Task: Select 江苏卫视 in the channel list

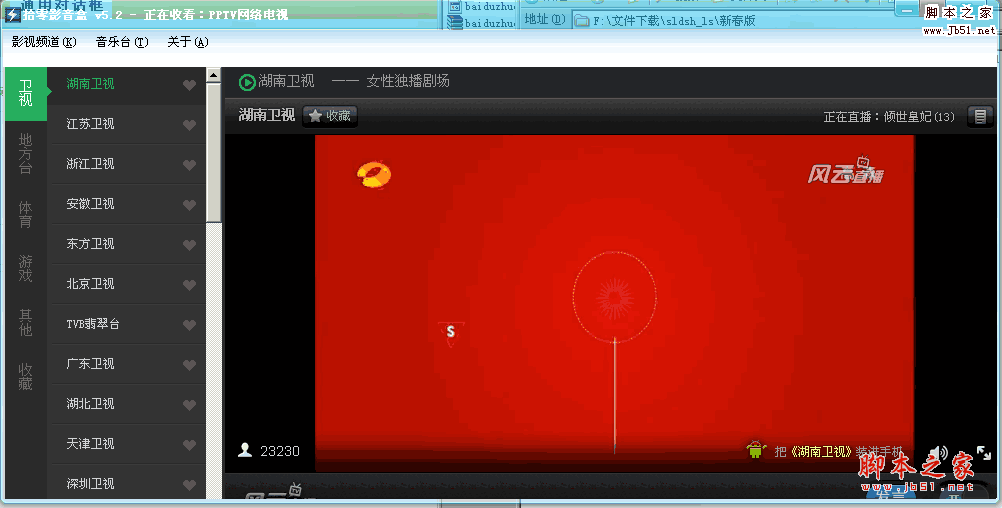Action: [x=127, y=124]
